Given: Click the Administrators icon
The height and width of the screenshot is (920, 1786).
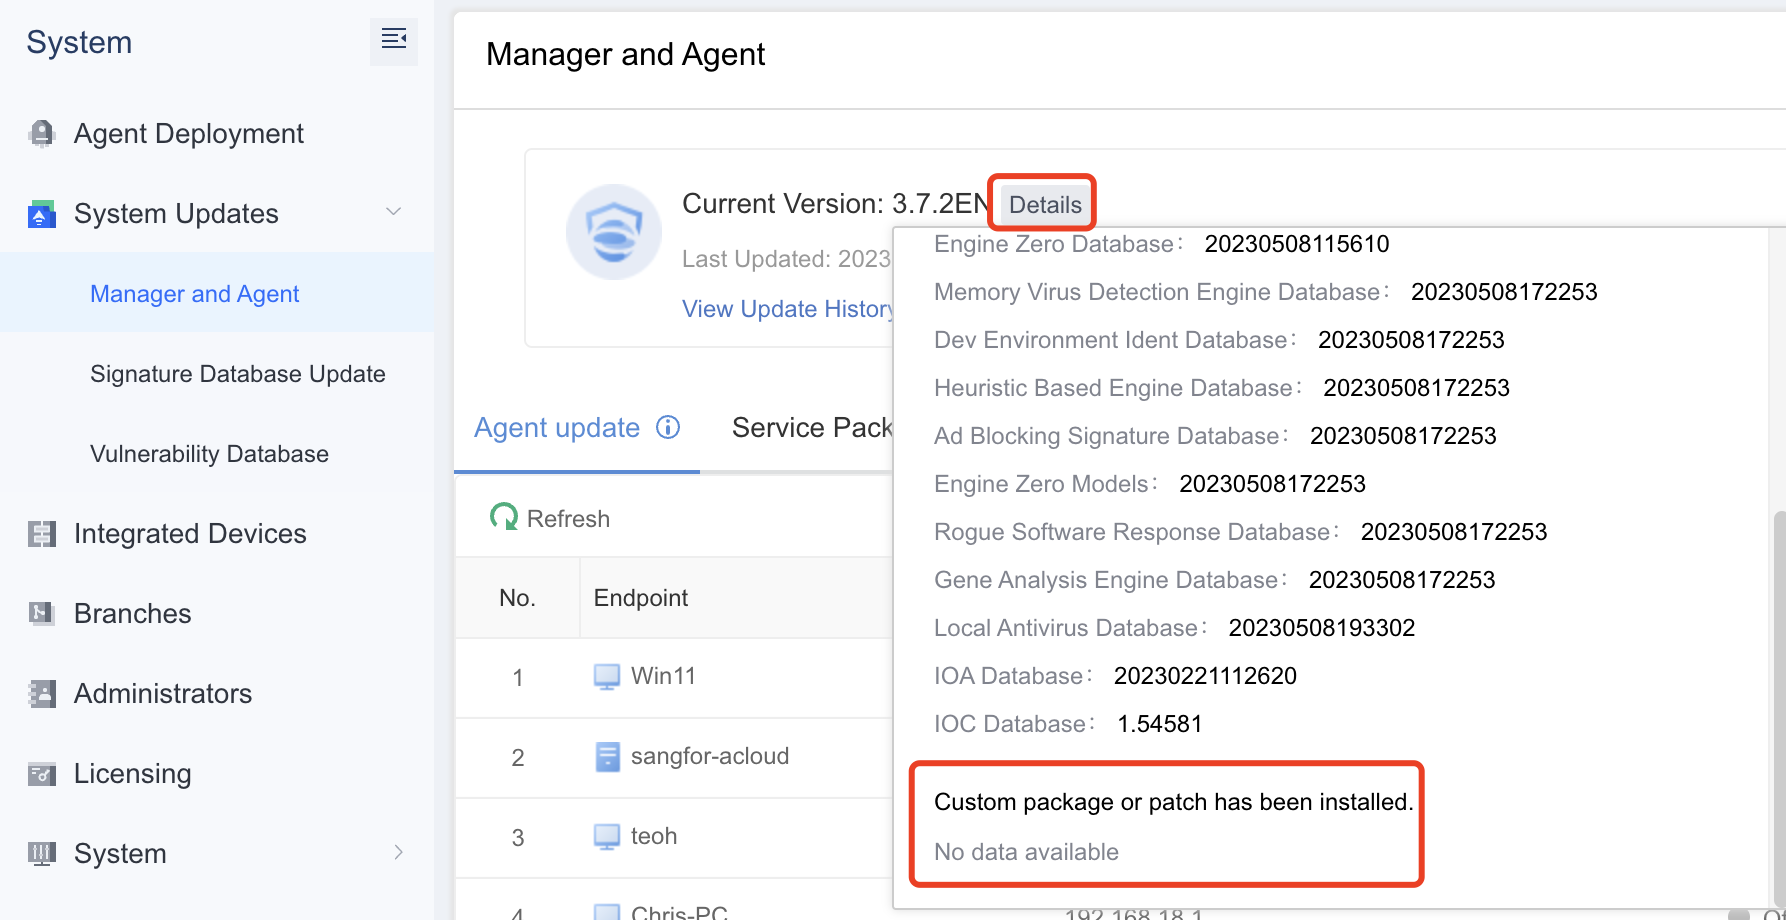Looking at the screenshot, I should point(42,694).
